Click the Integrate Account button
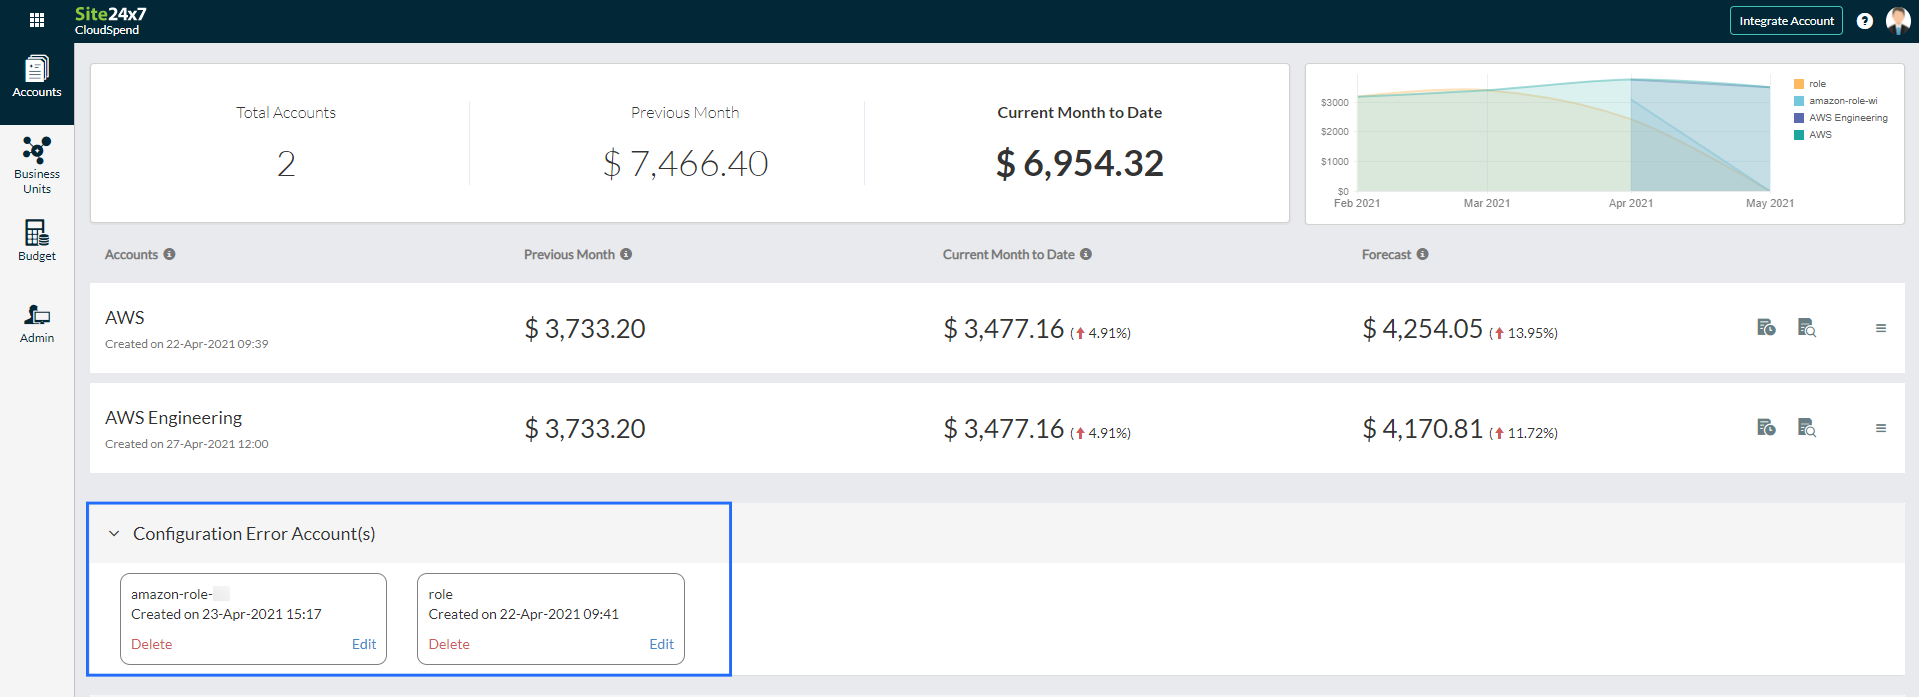Screen dimensions: 1919x697 pos(1786,21)
